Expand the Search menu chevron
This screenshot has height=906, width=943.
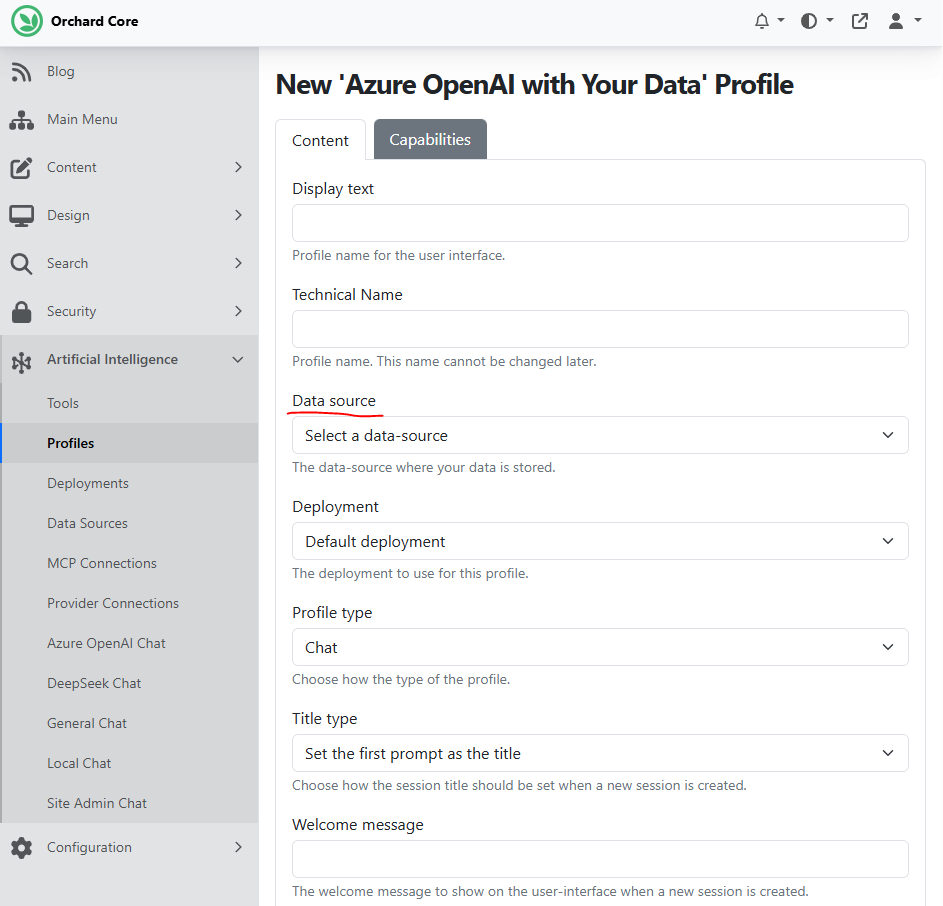click(238, 263)
